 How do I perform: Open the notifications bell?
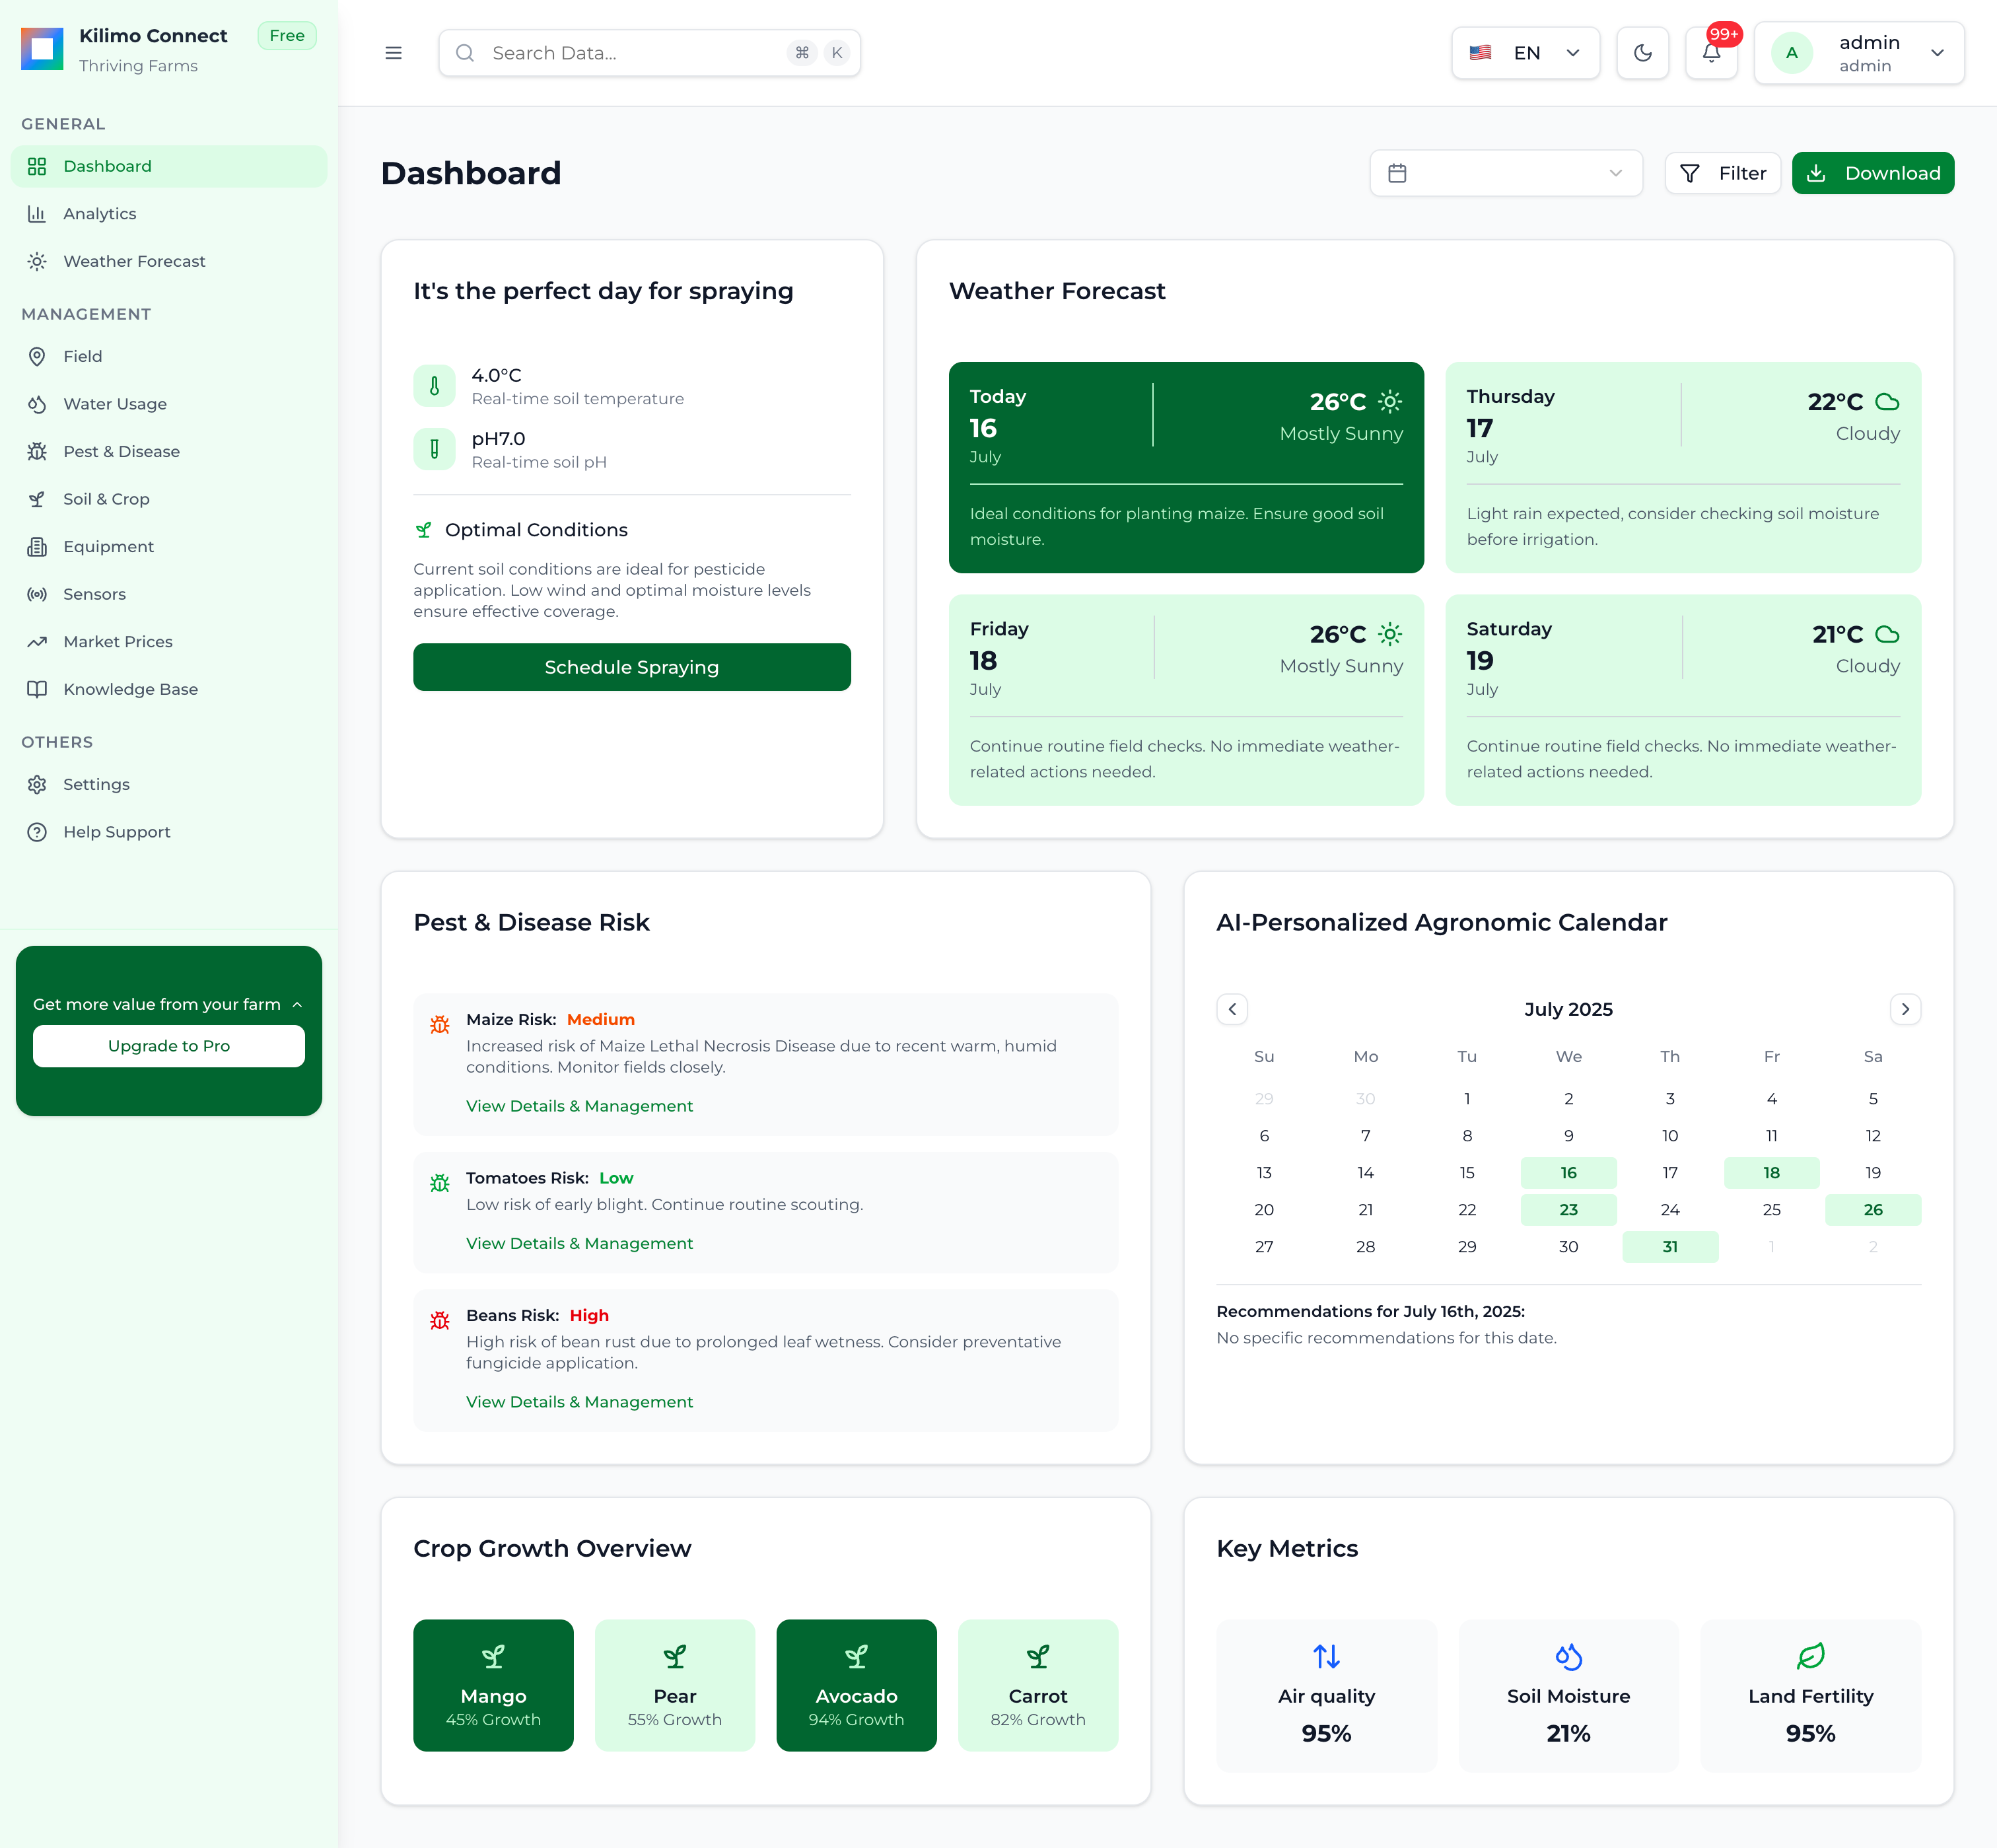1711,53
